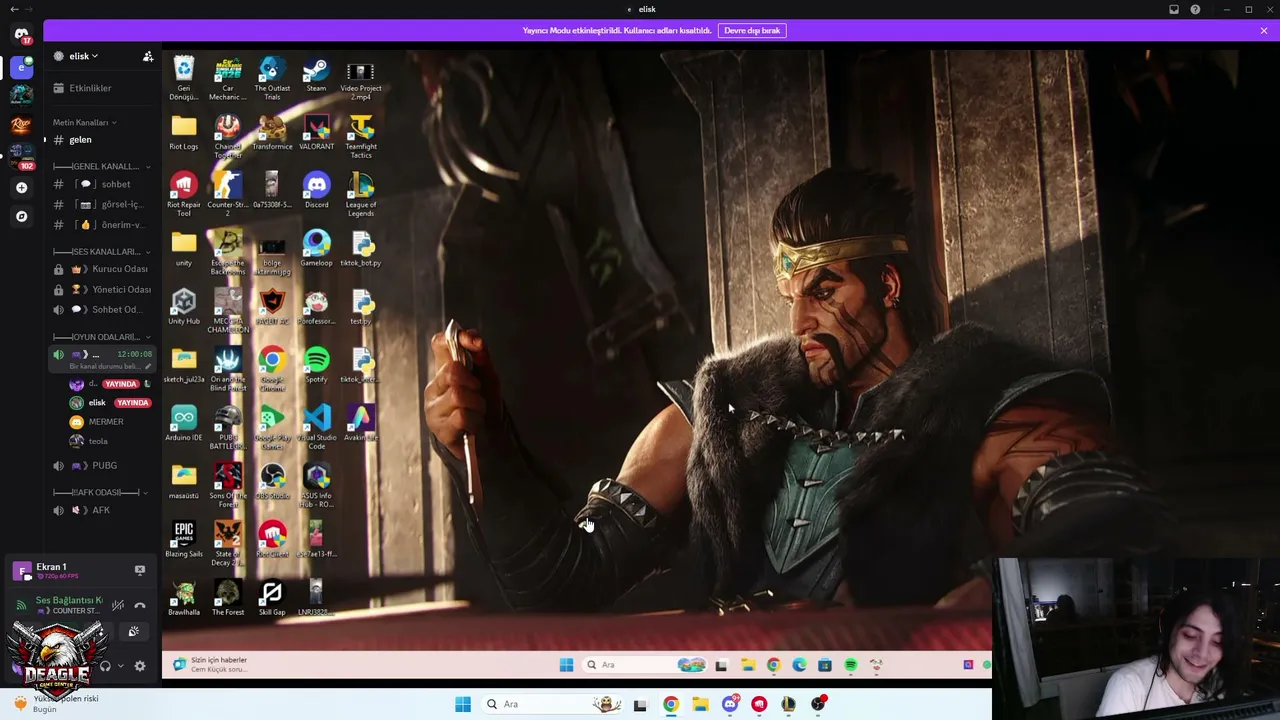Dismiss the streamer mode banner
This screenshot has height=720, width=1280.
click(x=1264, y=30)
